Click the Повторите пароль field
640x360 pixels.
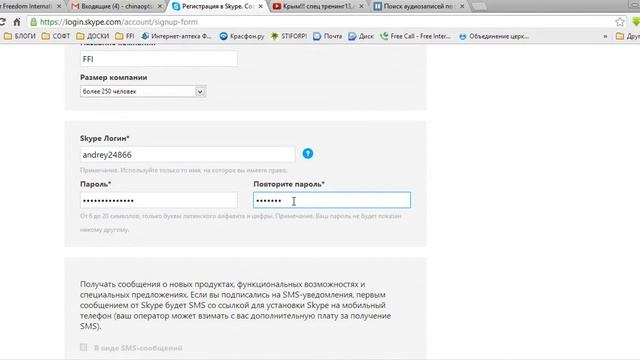tap(332, 200)
